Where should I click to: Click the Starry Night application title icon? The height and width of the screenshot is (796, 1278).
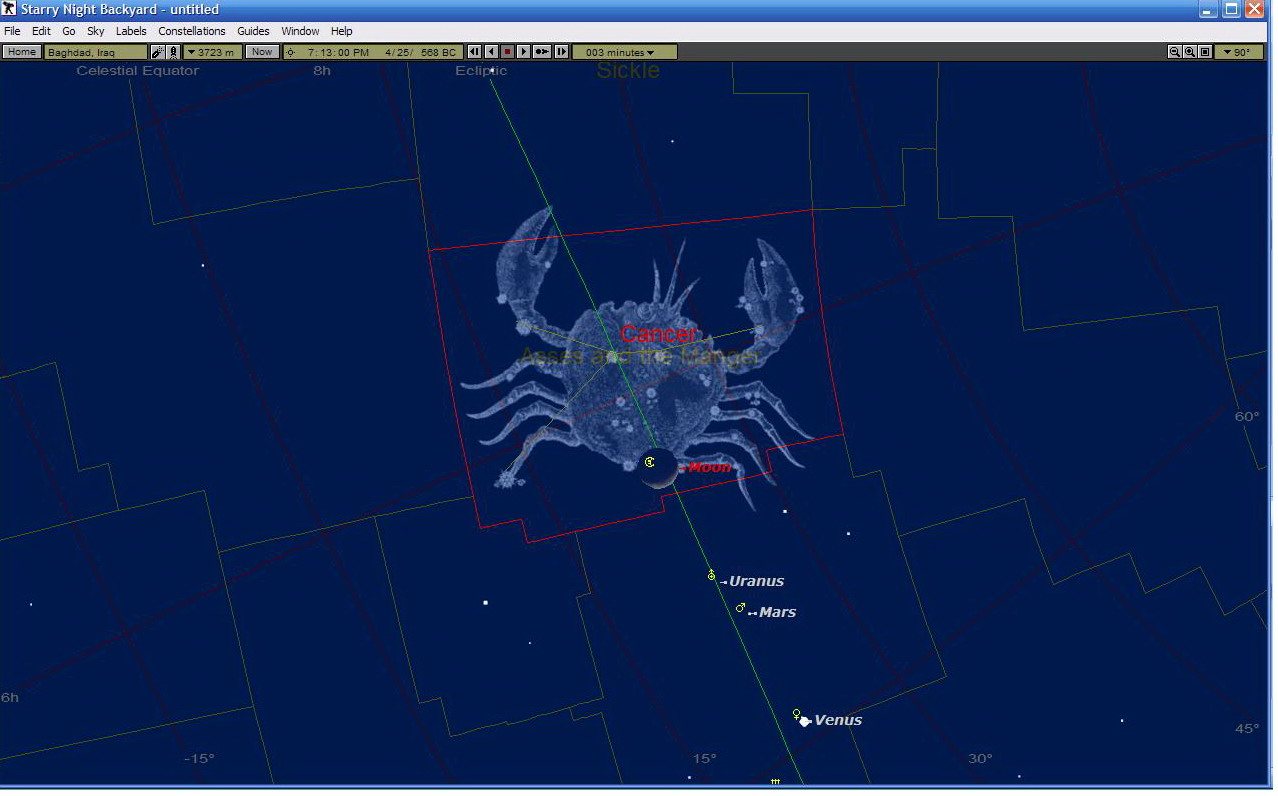tap(9, 9)
